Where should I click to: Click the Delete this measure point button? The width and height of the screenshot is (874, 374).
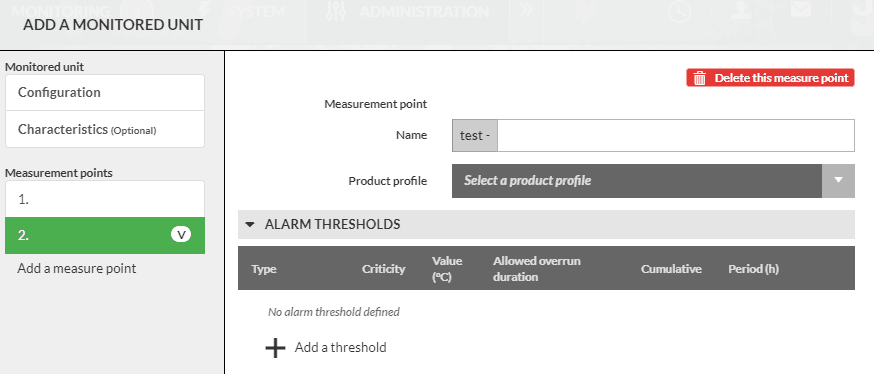(x=770, y=78)
